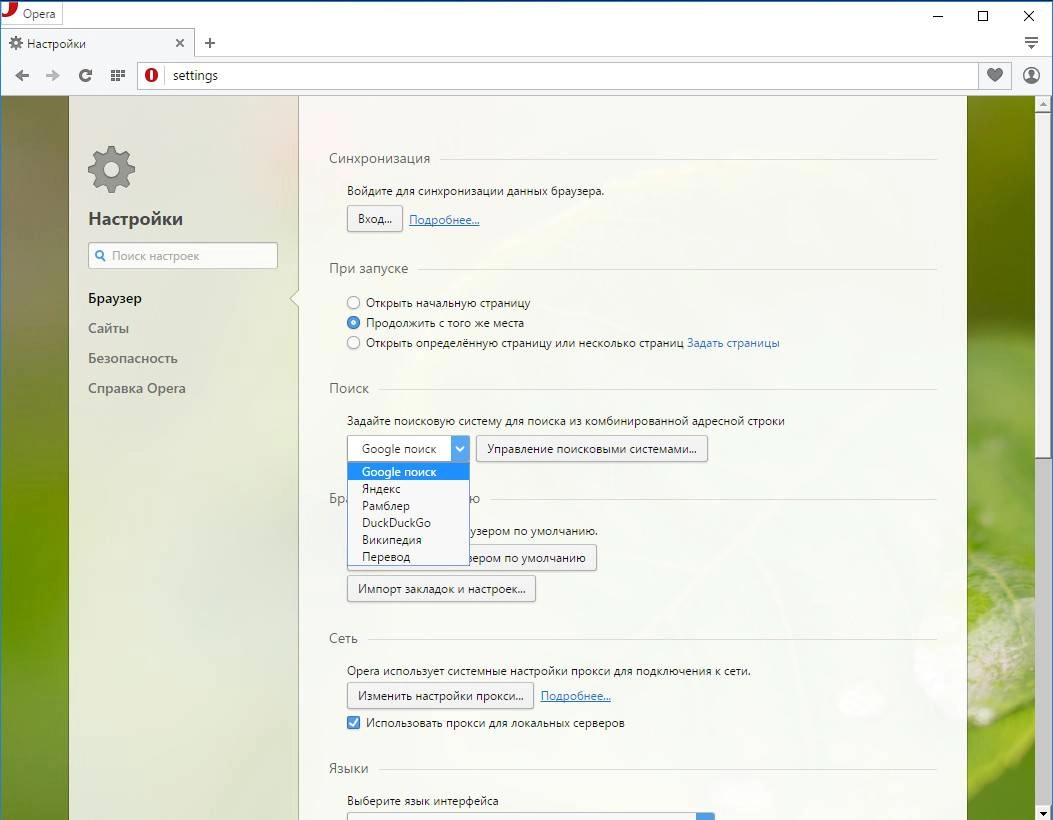Collapse the search engine dropdown arrow
1053x820 pixels.
[460, 449]
